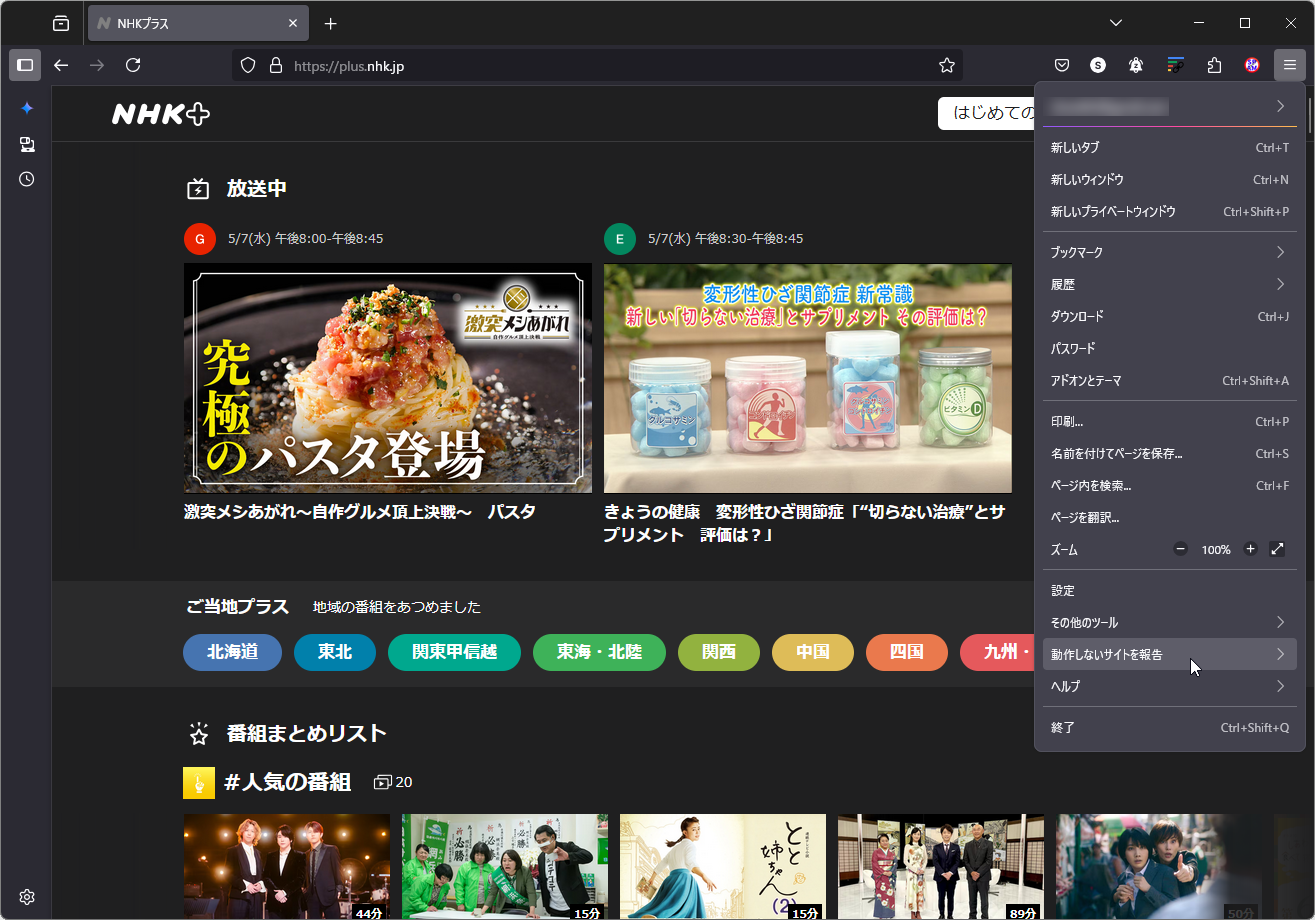Open sidebar customization via bottom gear icon
This screenshot has width=1315, height=920.
[x=26, y=896]
